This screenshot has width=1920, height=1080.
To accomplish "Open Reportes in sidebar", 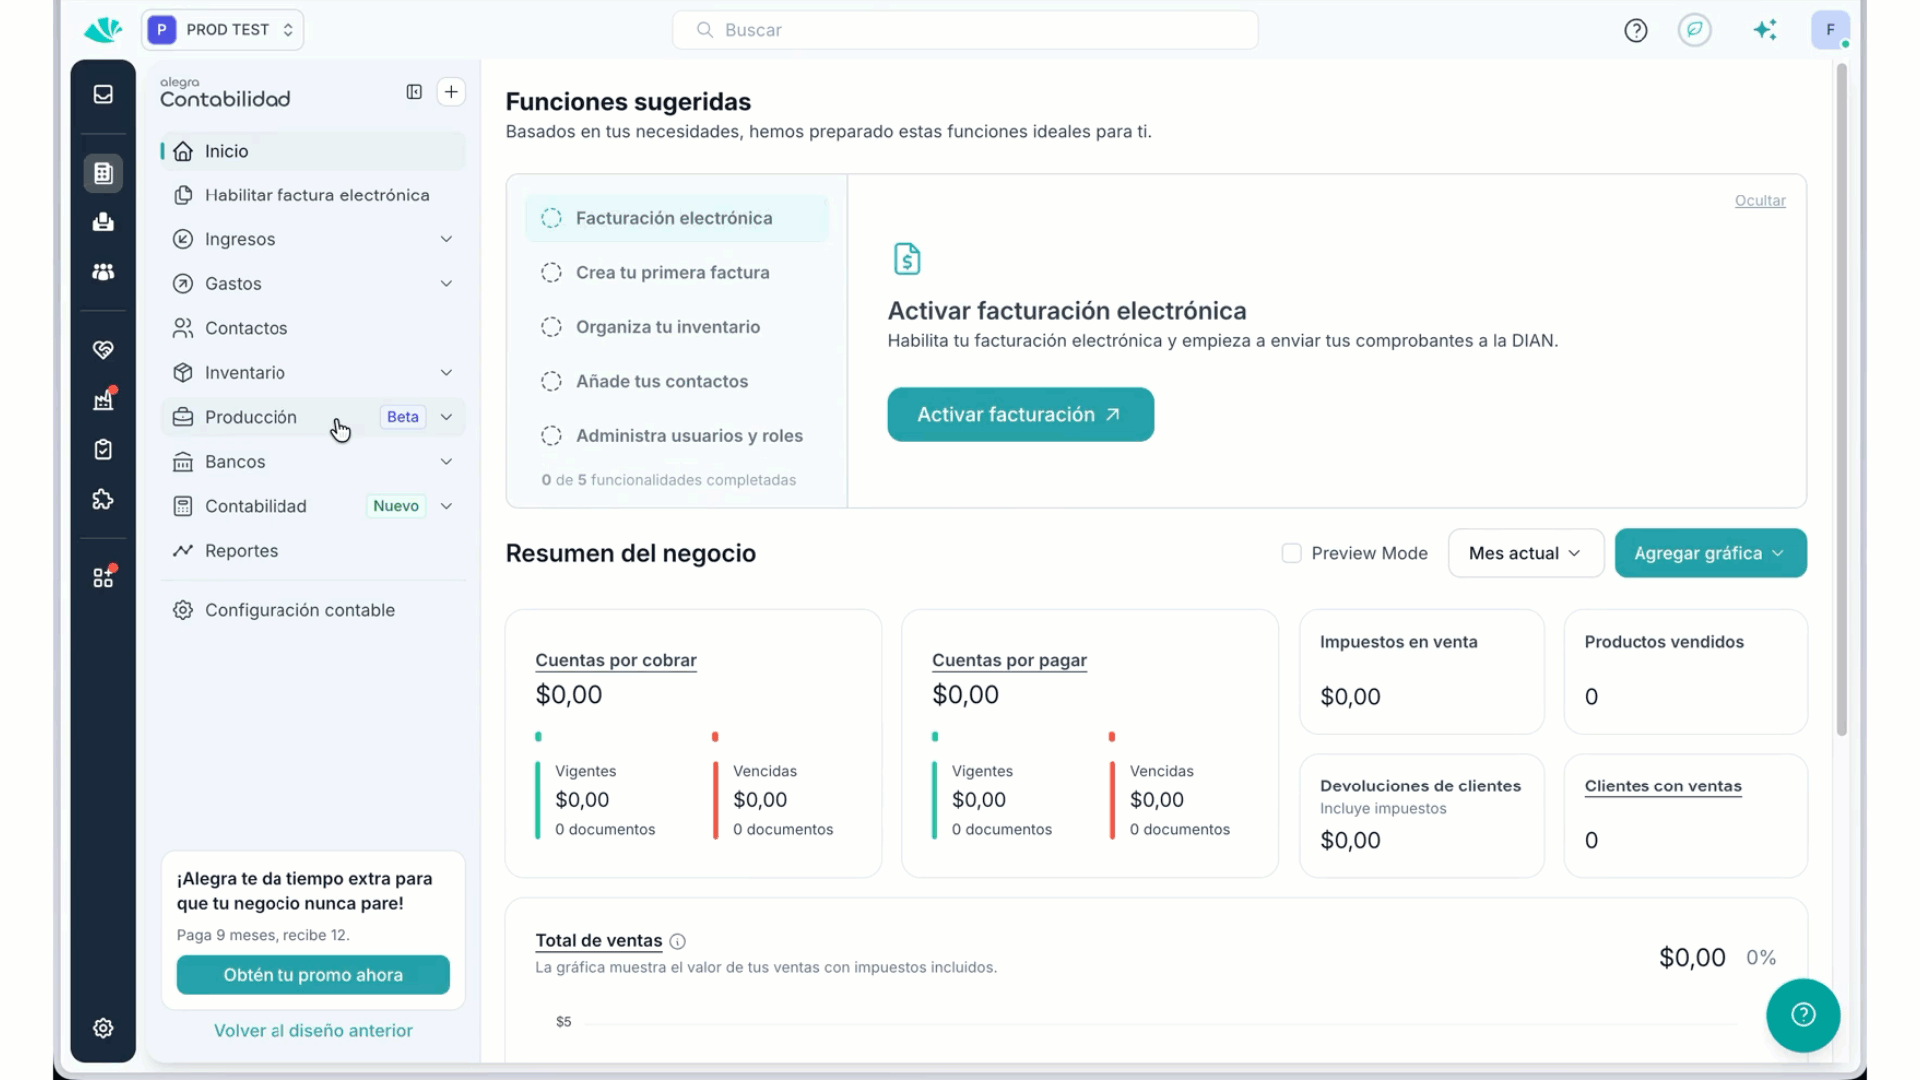I will 313,551.
